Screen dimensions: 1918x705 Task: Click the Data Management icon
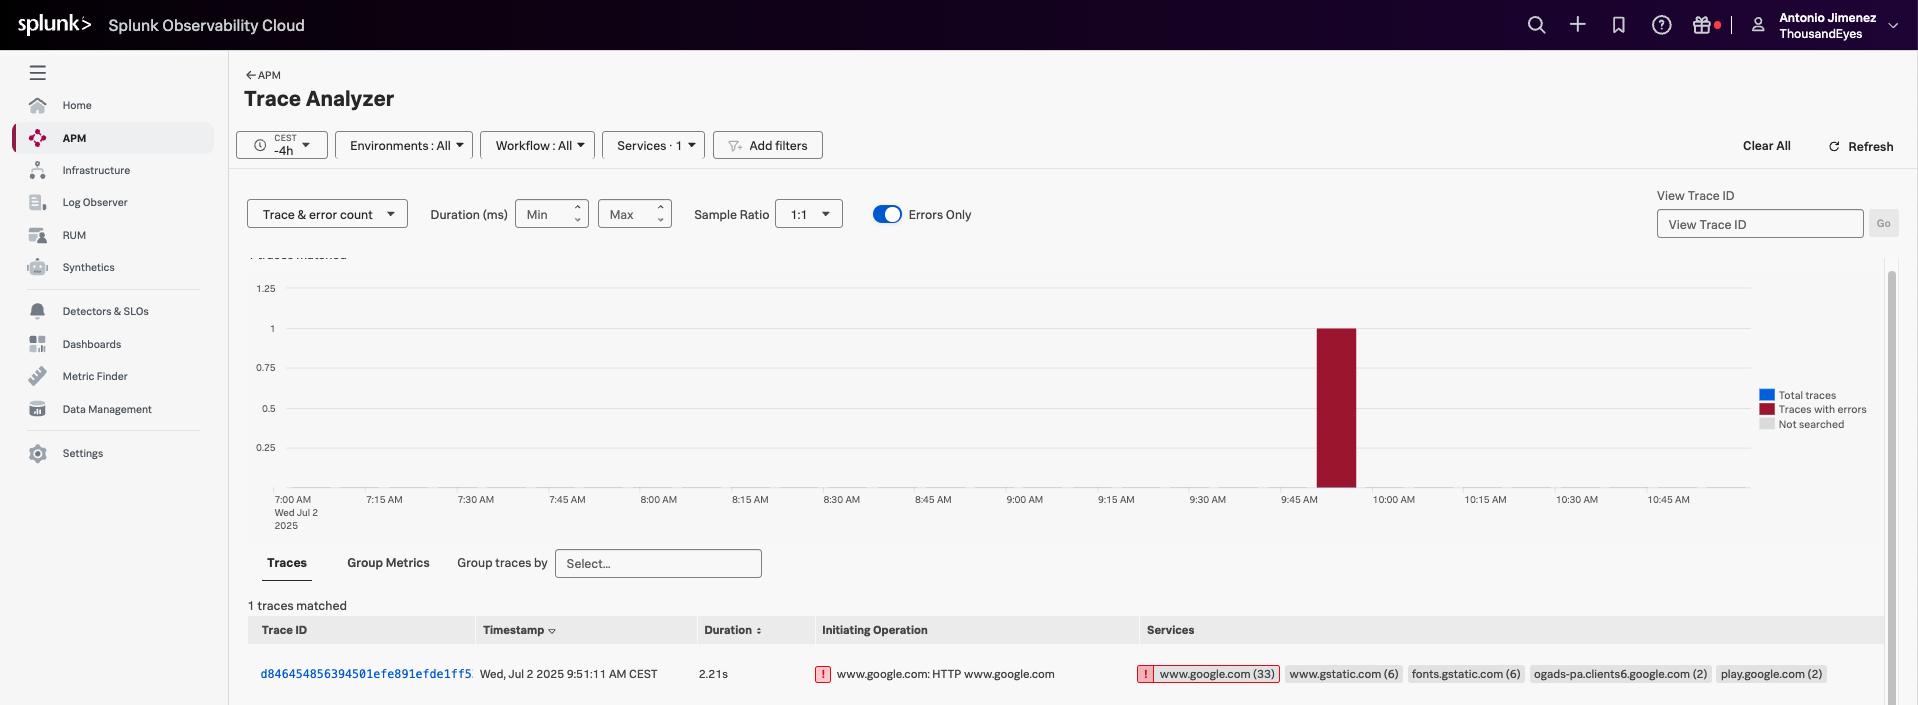[38, 409]
